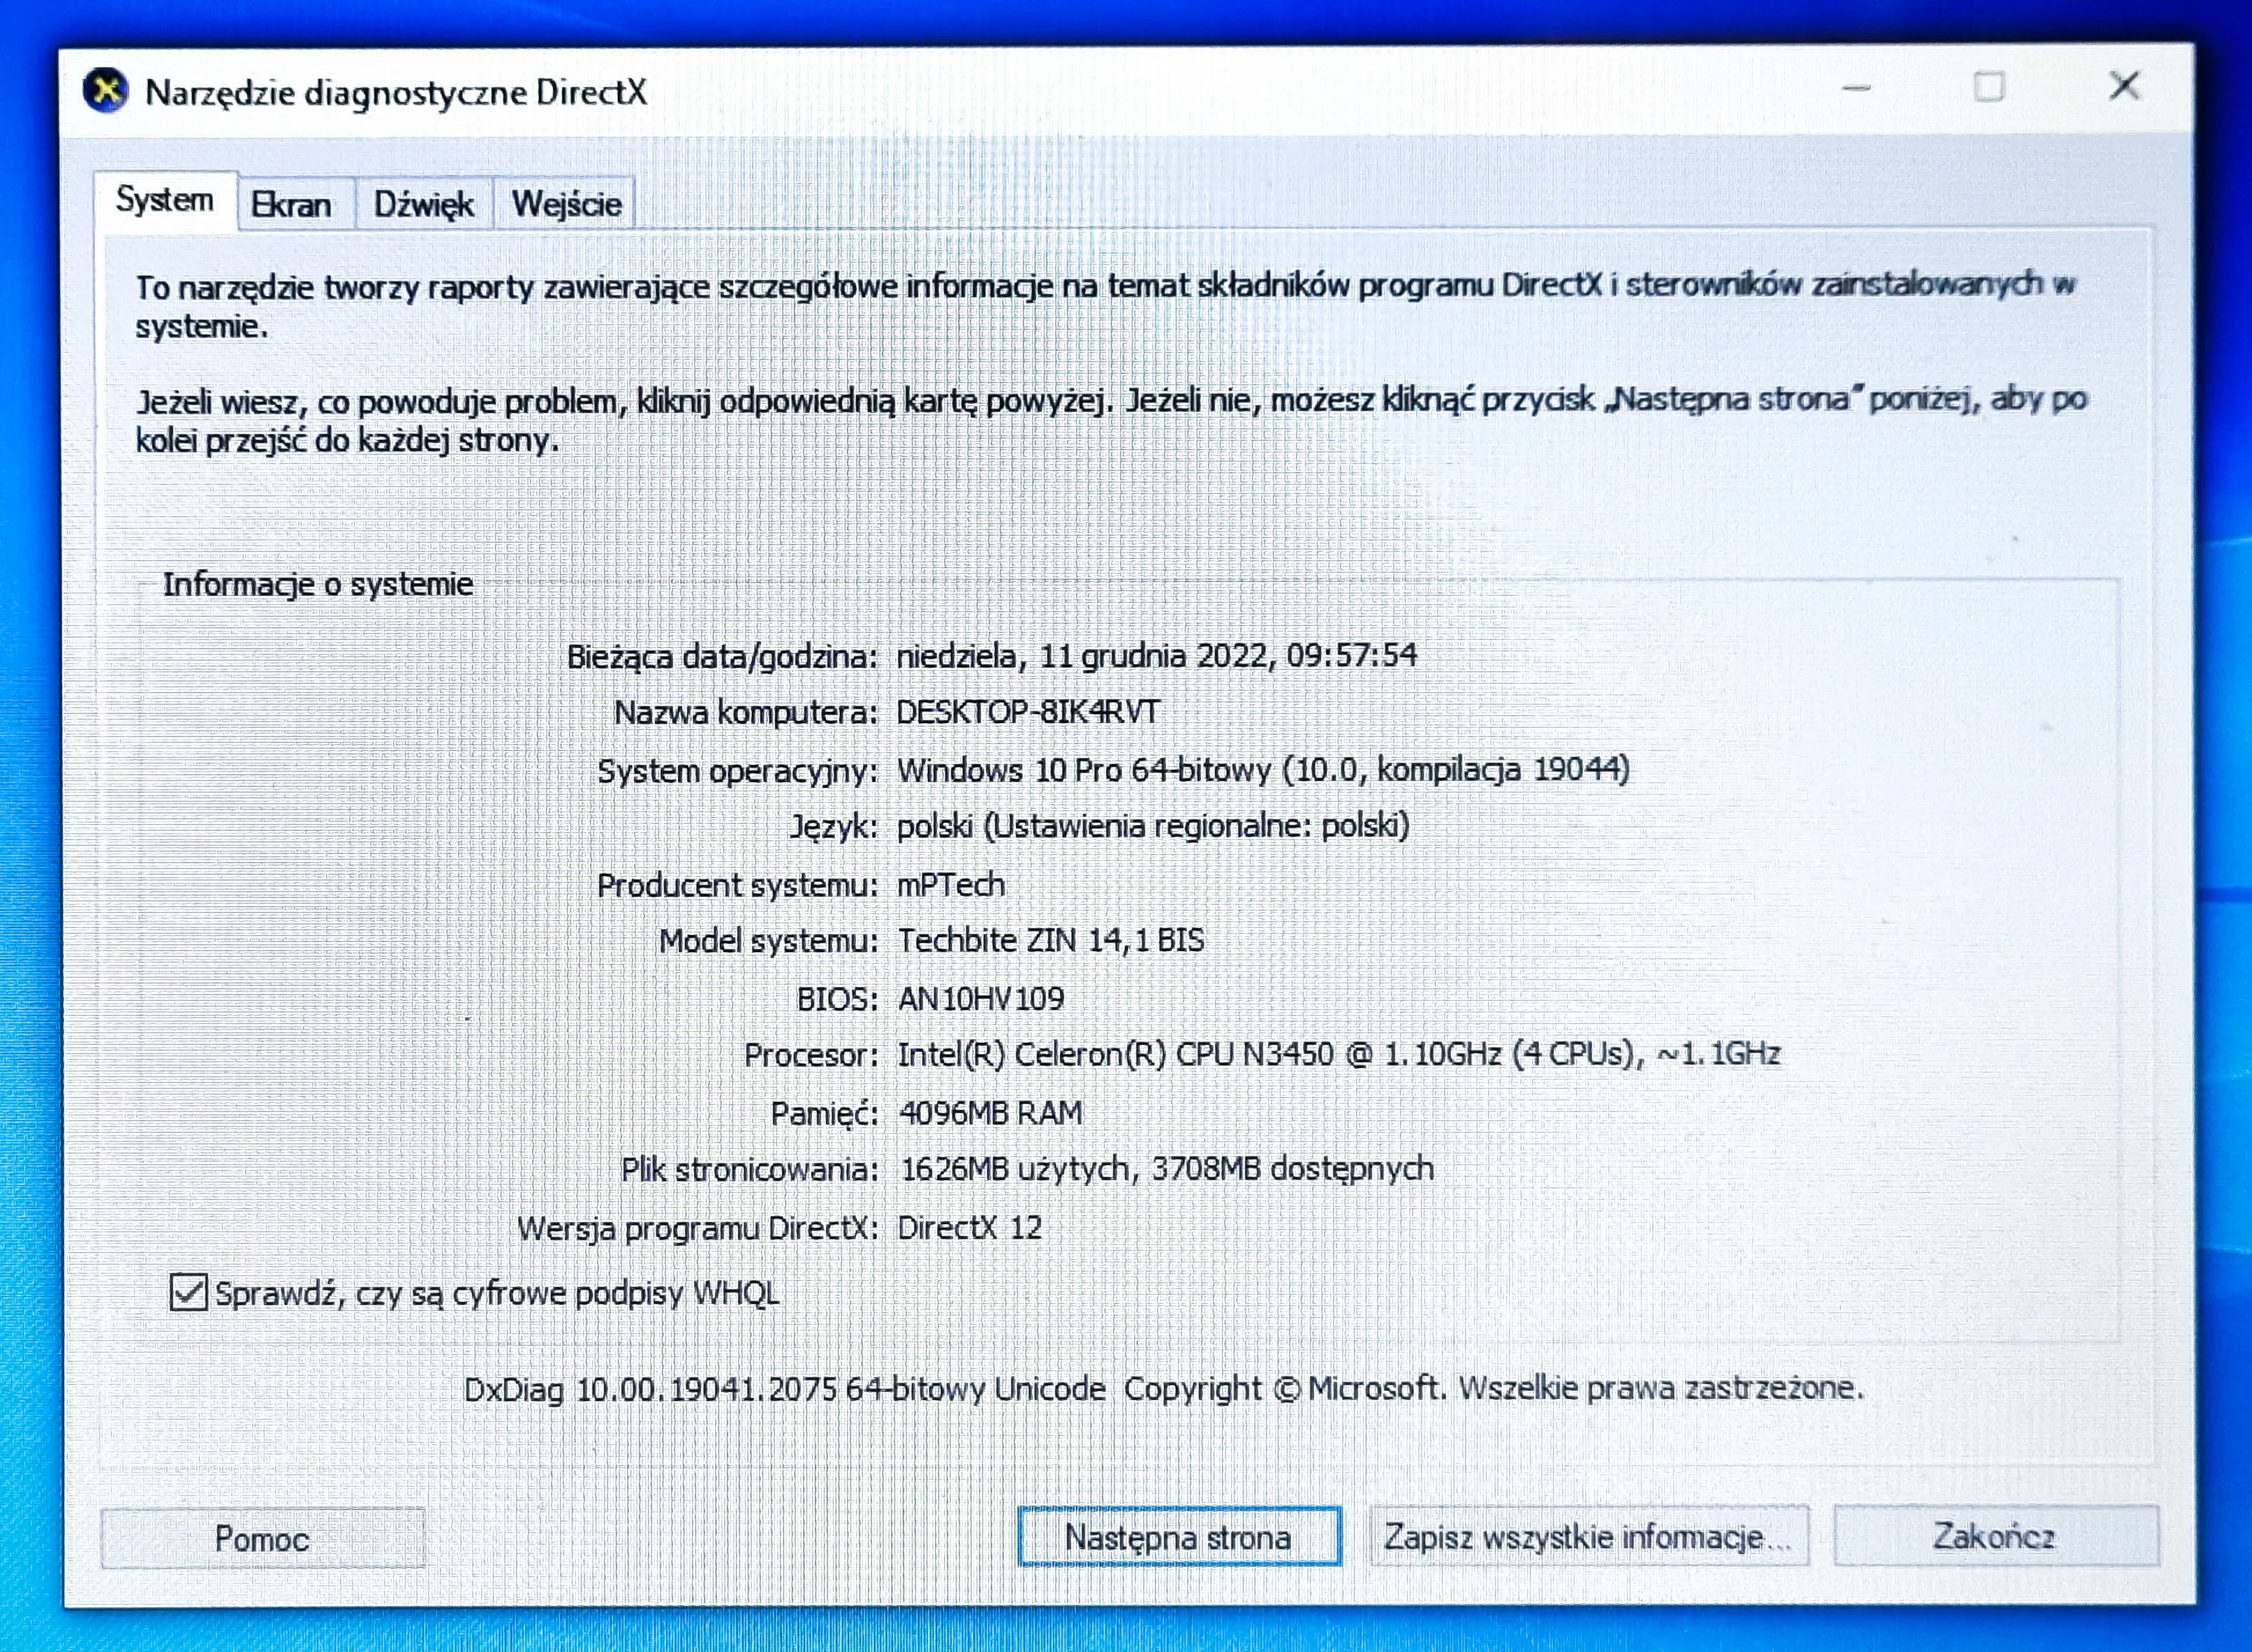Click the 'Model systemu:' label
2252x1652 pixels.
(768, 941)
